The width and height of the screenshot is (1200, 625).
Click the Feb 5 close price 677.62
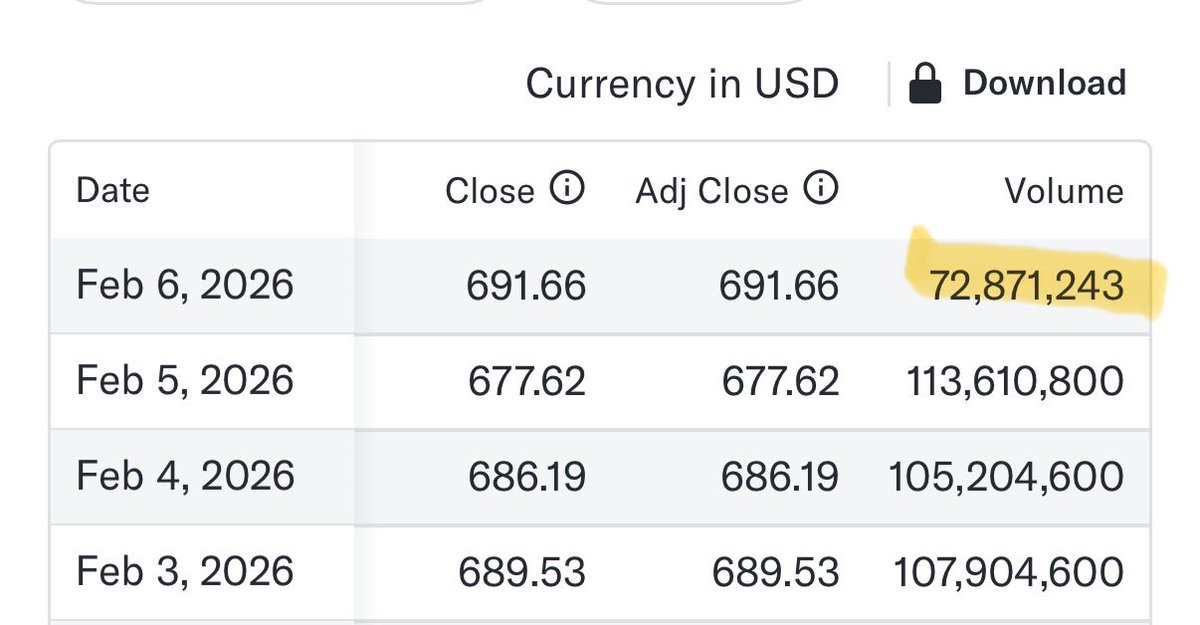(x=527, y=381)
